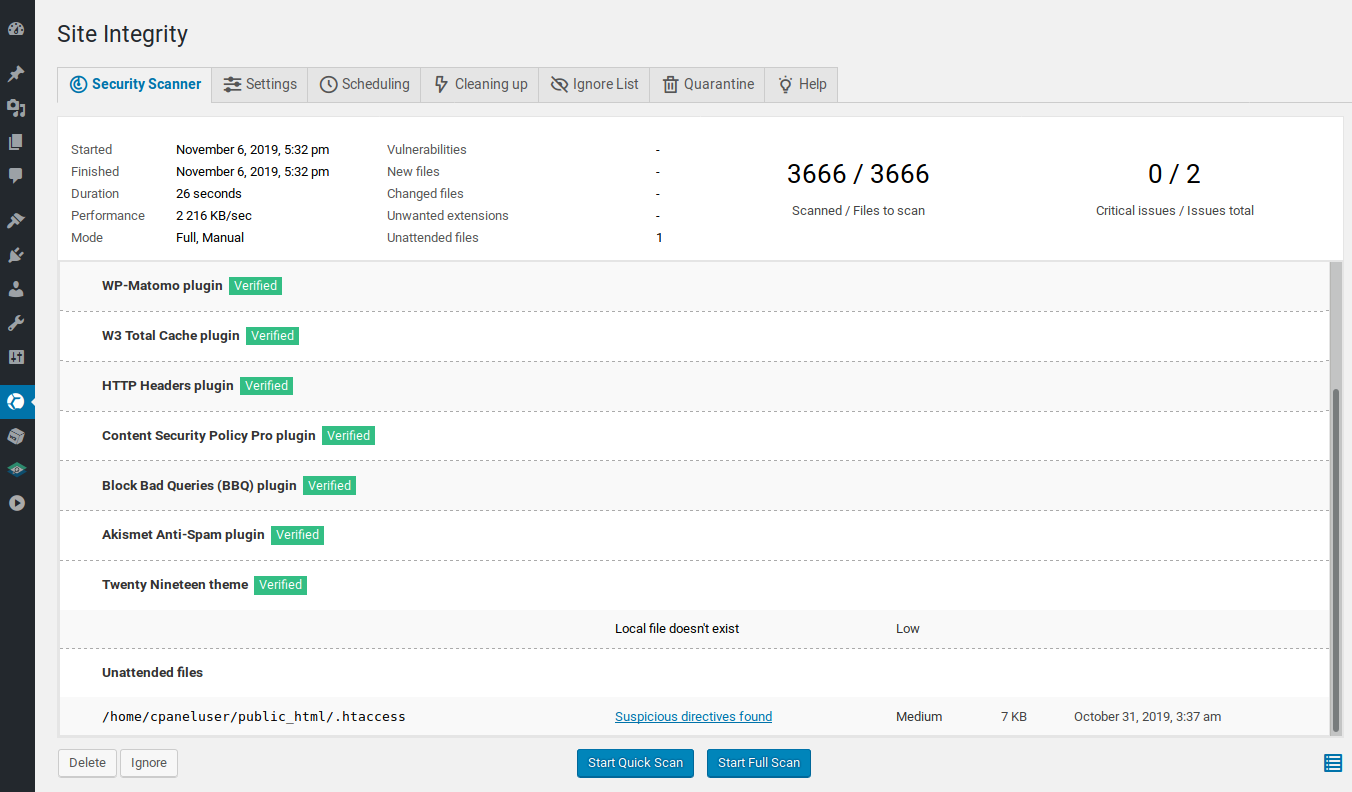Open Plugins via the plug icon
Image resolution: width=1352 pixels, height=792 pixels.
16,255
